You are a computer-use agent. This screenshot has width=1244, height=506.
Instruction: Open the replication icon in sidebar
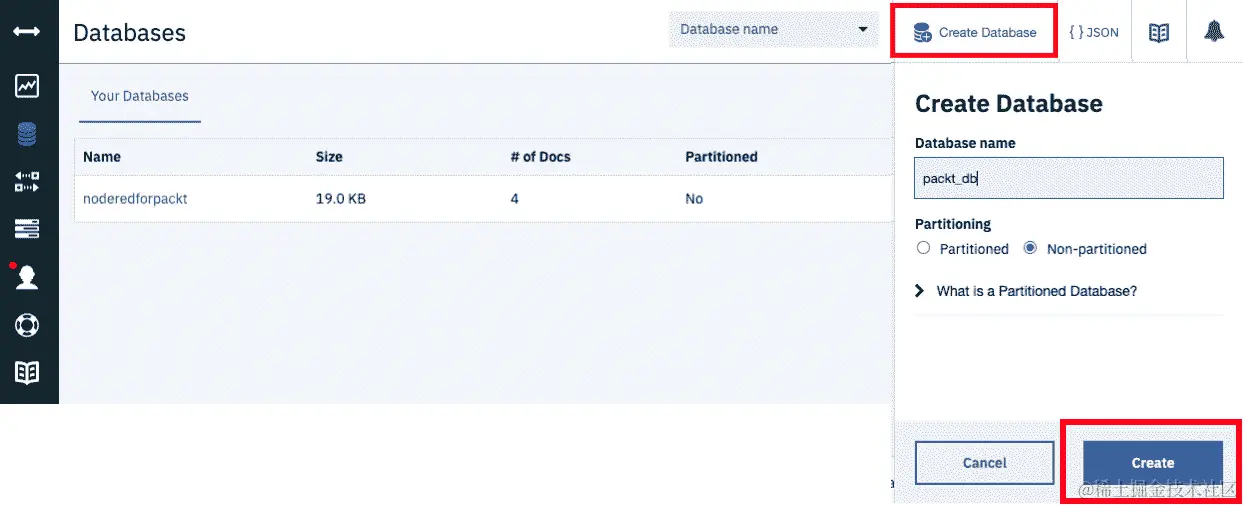27,182
